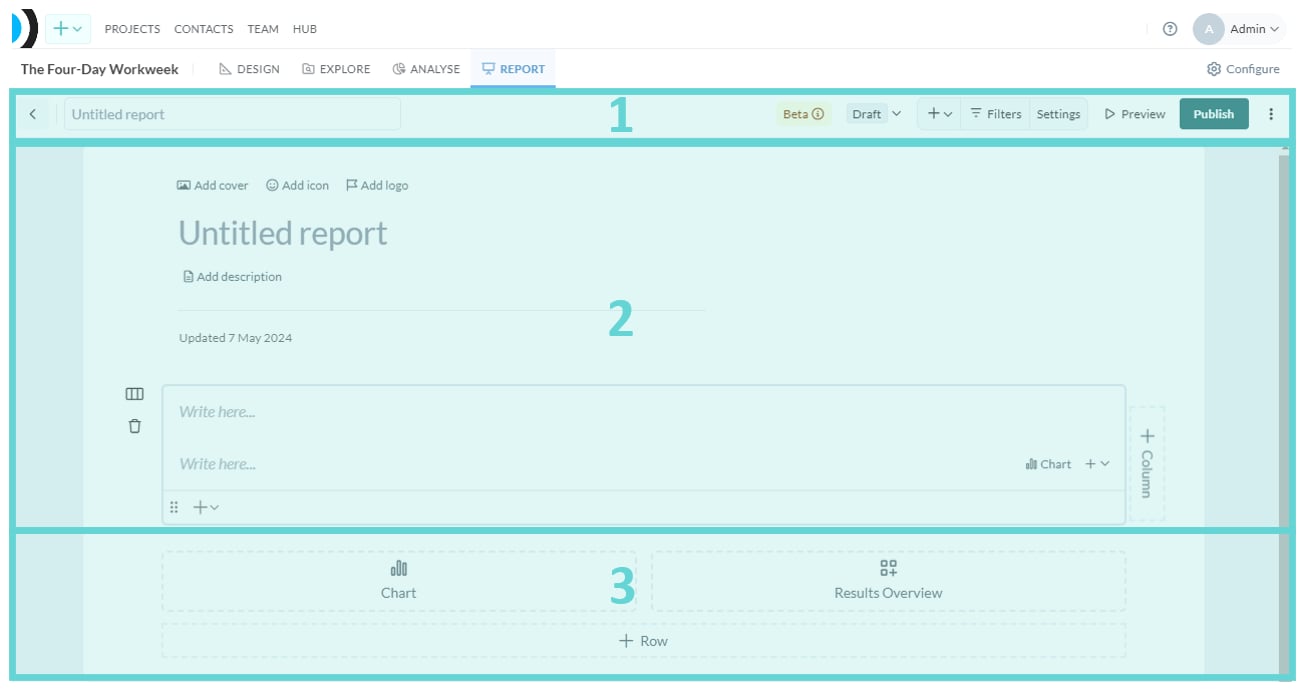
Task: Click 'The Four-Day Workweek' project title
Action: click(x=100, y=69)
